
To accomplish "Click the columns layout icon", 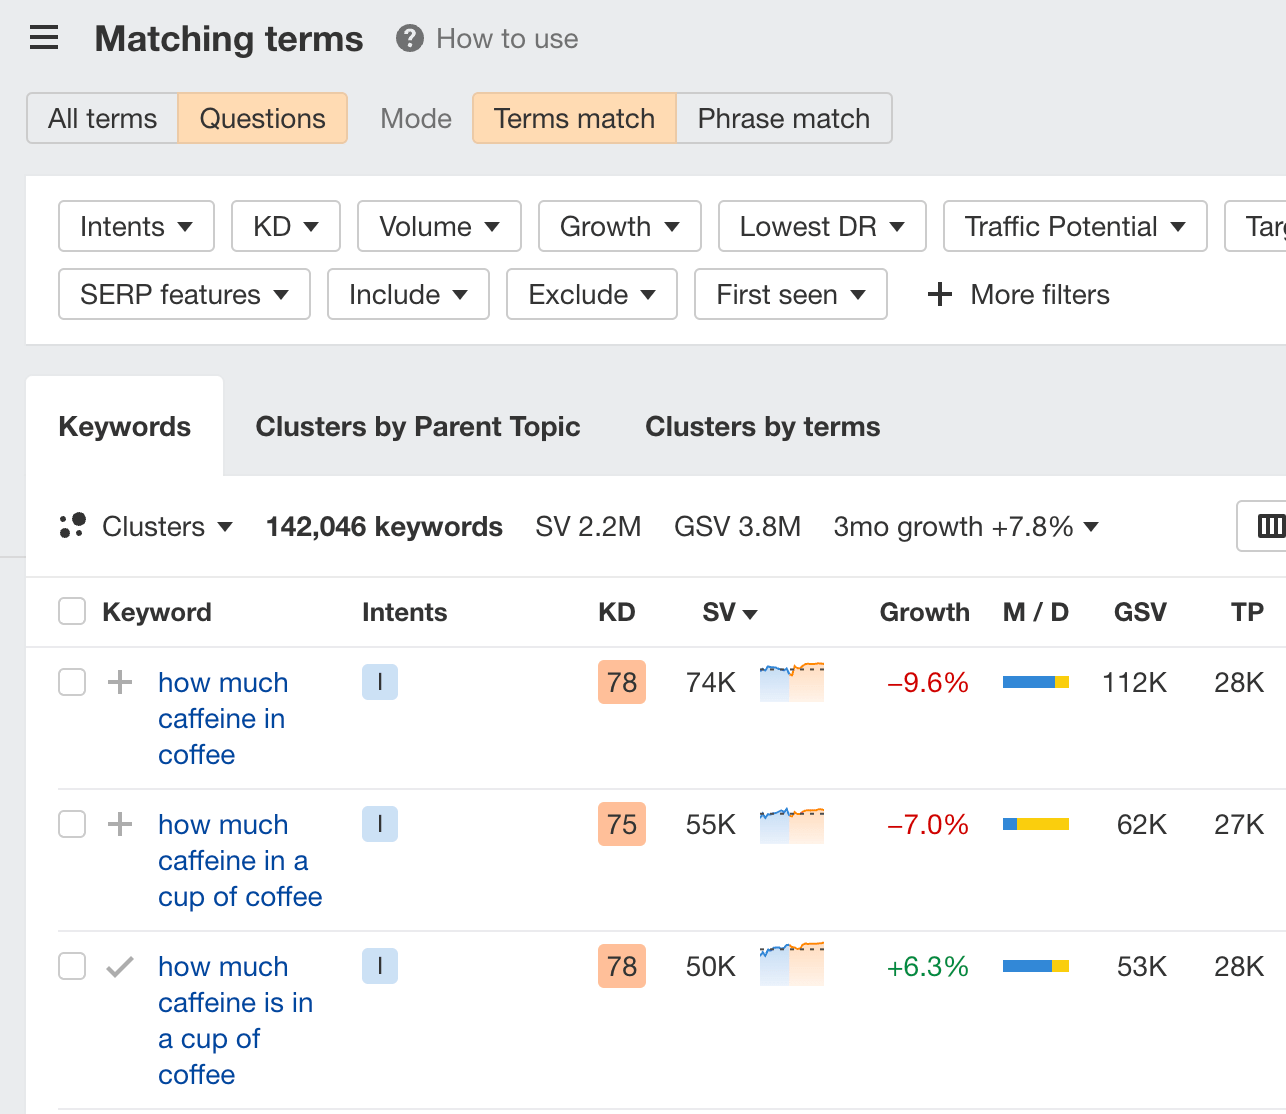I will pyautogui.click(x=1270, y=526).
